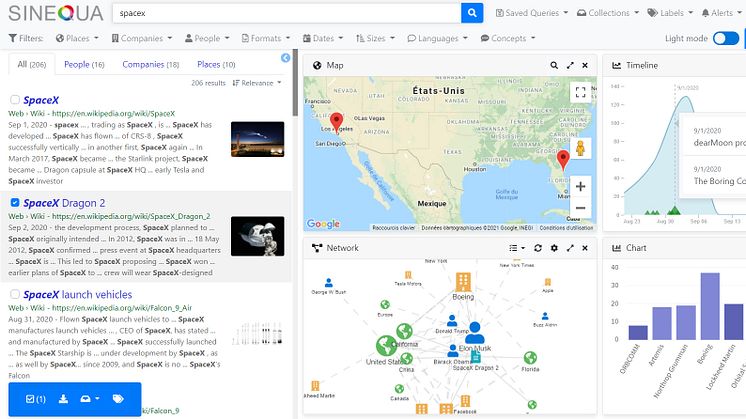The height and width of the screenshot is (419, 746).
Task: Search within the Map panel
Action: [554, 65]
